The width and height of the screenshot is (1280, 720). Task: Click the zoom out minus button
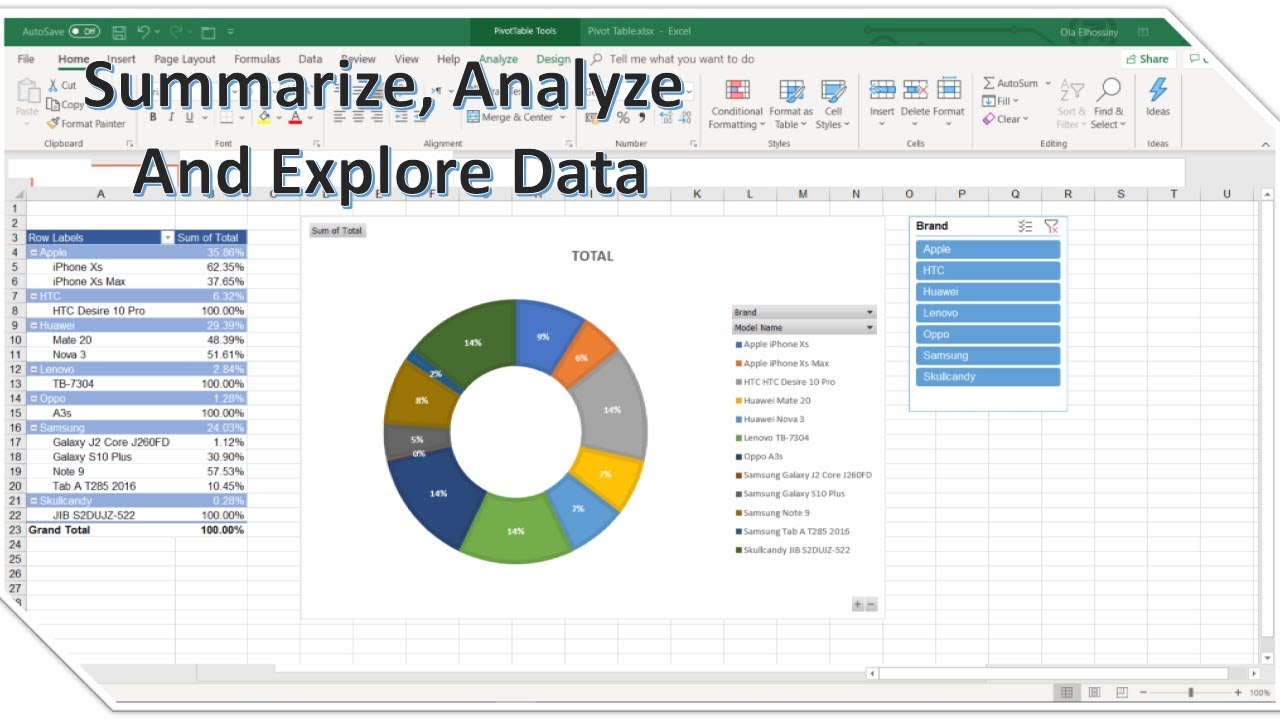(x=1144, y=692)
